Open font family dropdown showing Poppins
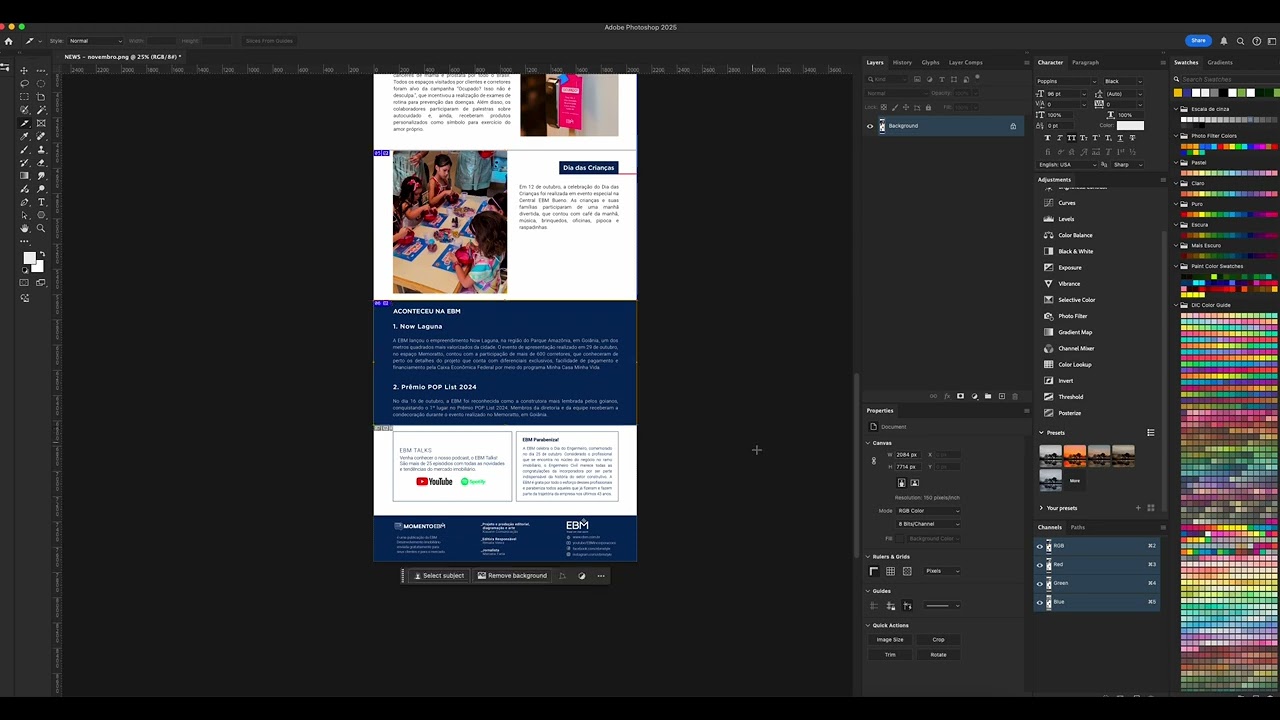This screenshot has height=720, width=1280. pos(1067,81)
